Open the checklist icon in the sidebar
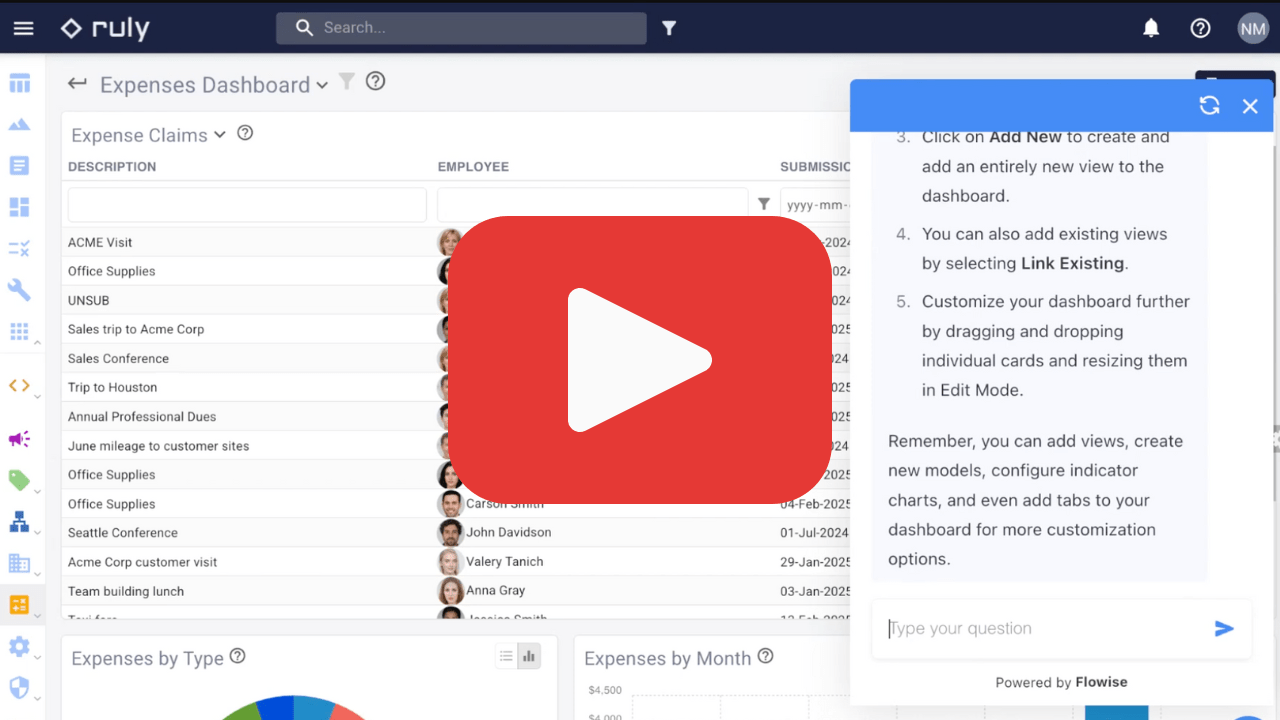This screenshot has height=720, width=1280. click(x=19, y=248)
